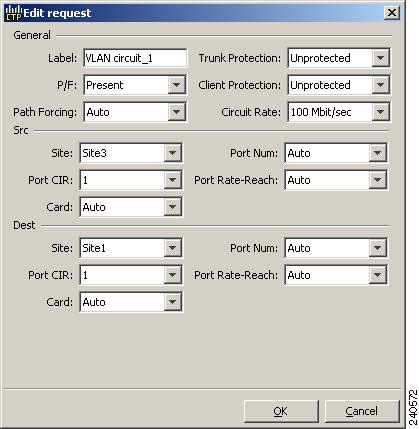419x429 pixels.
Task: Expand the Dest Port Num dropdown
Action: (x=336, y=248)
